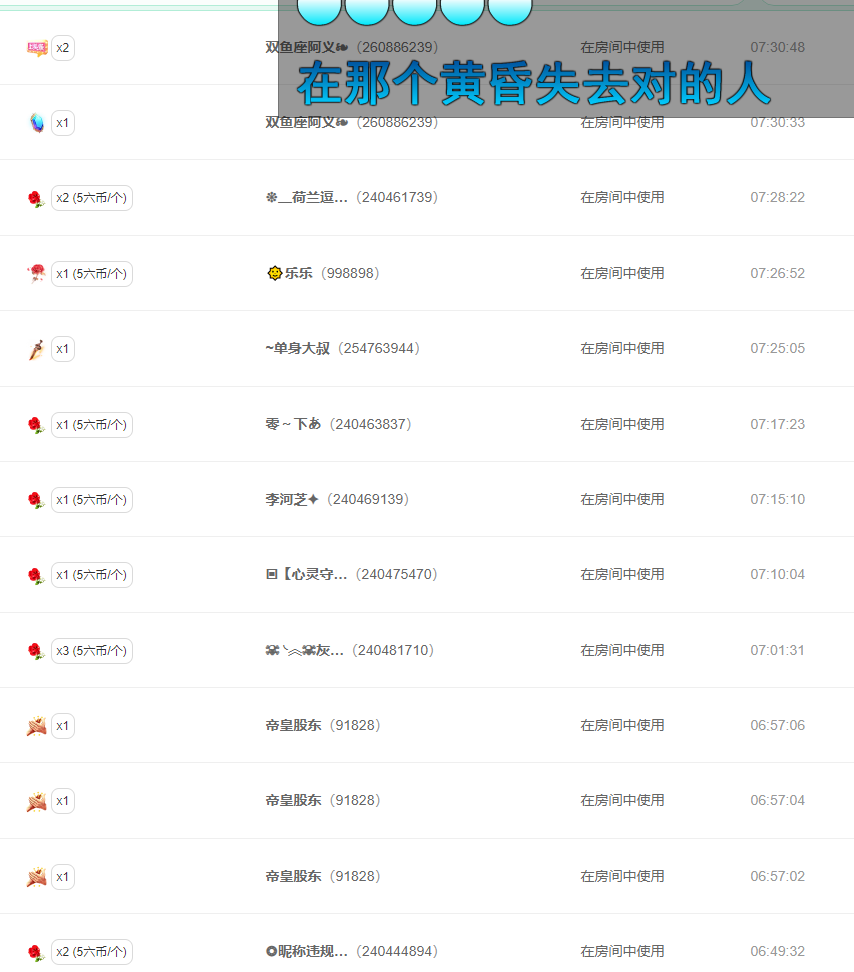Open user 灰… (240481710)
This screenshot has width=854, height=972.
[x=350, y=650]
